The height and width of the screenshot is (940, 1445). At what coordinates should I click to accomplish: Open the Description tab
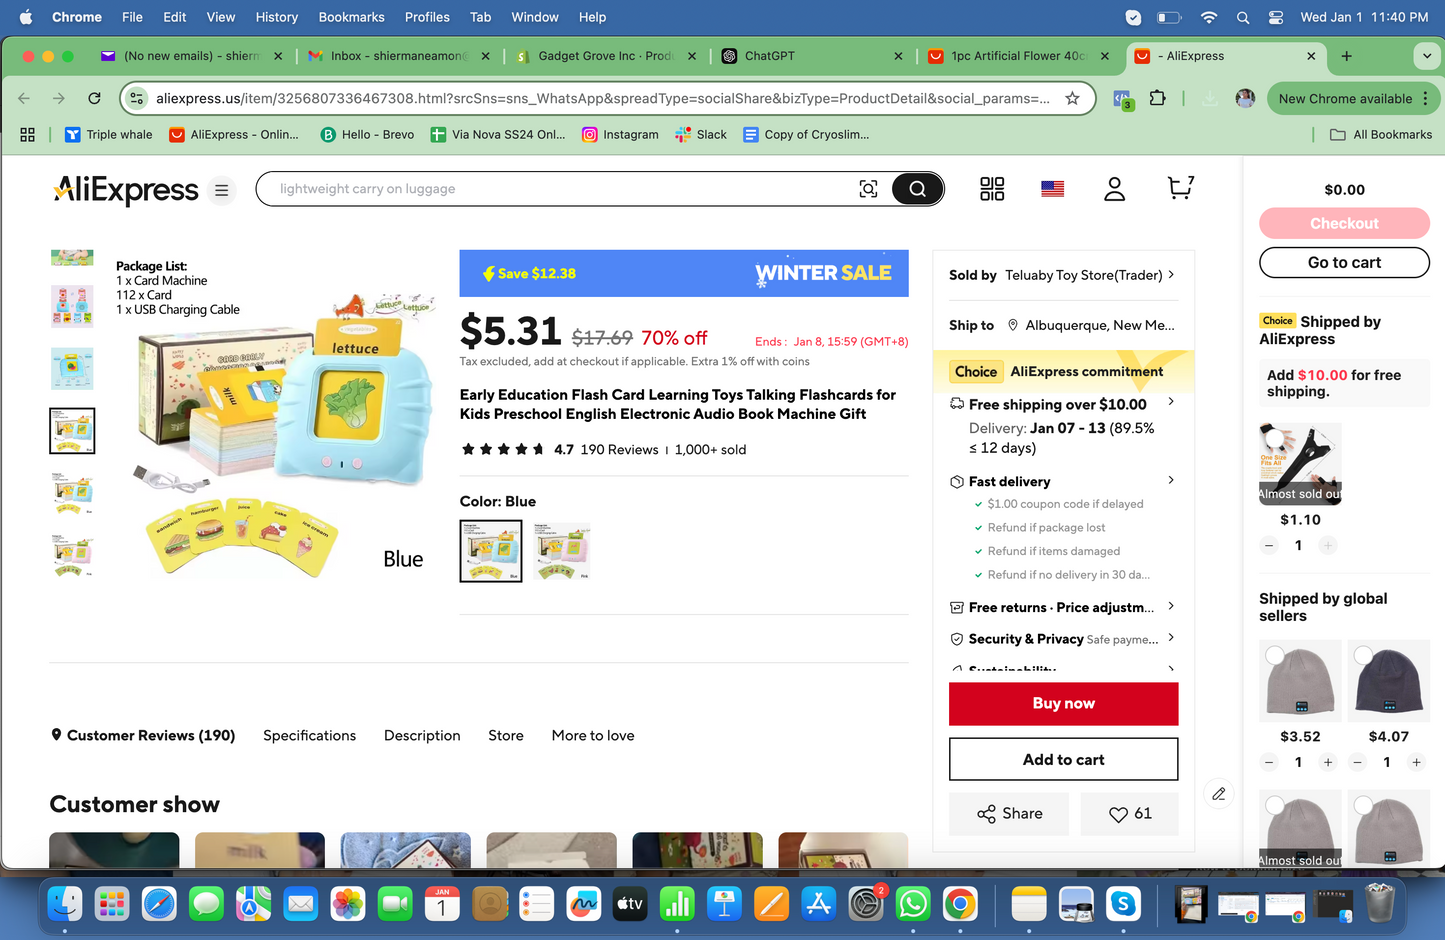click(x=422, y=735)
